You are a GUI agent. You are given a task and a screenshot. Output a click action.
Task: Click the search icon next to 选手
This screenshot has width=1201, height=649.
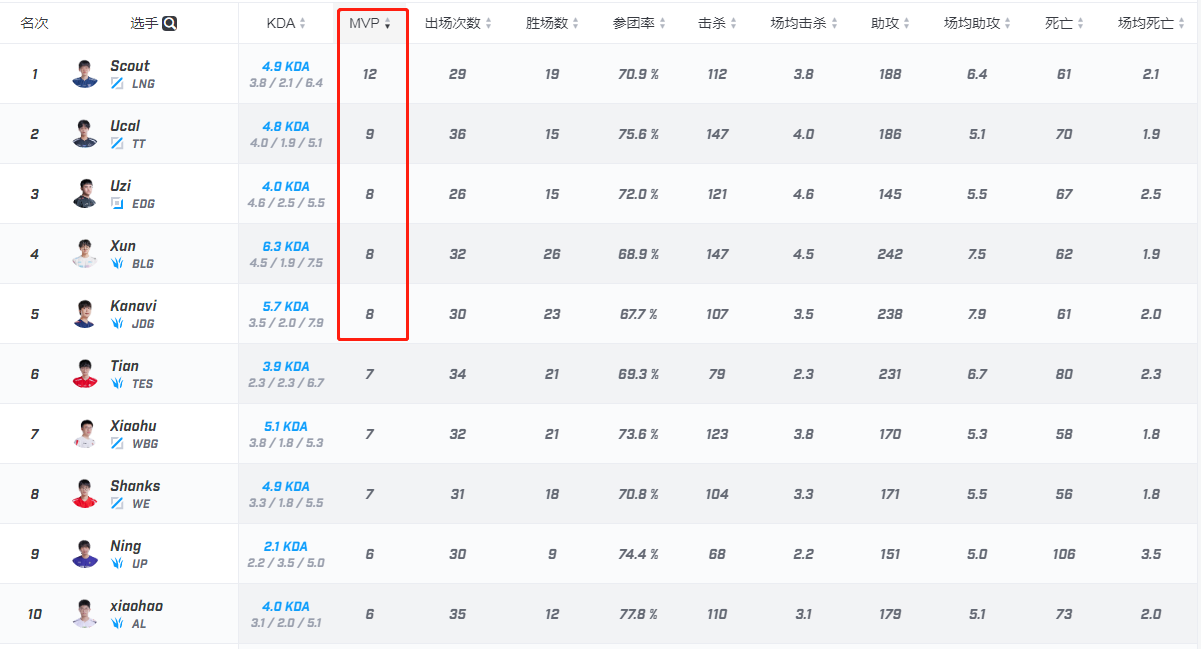pos(170,23)
